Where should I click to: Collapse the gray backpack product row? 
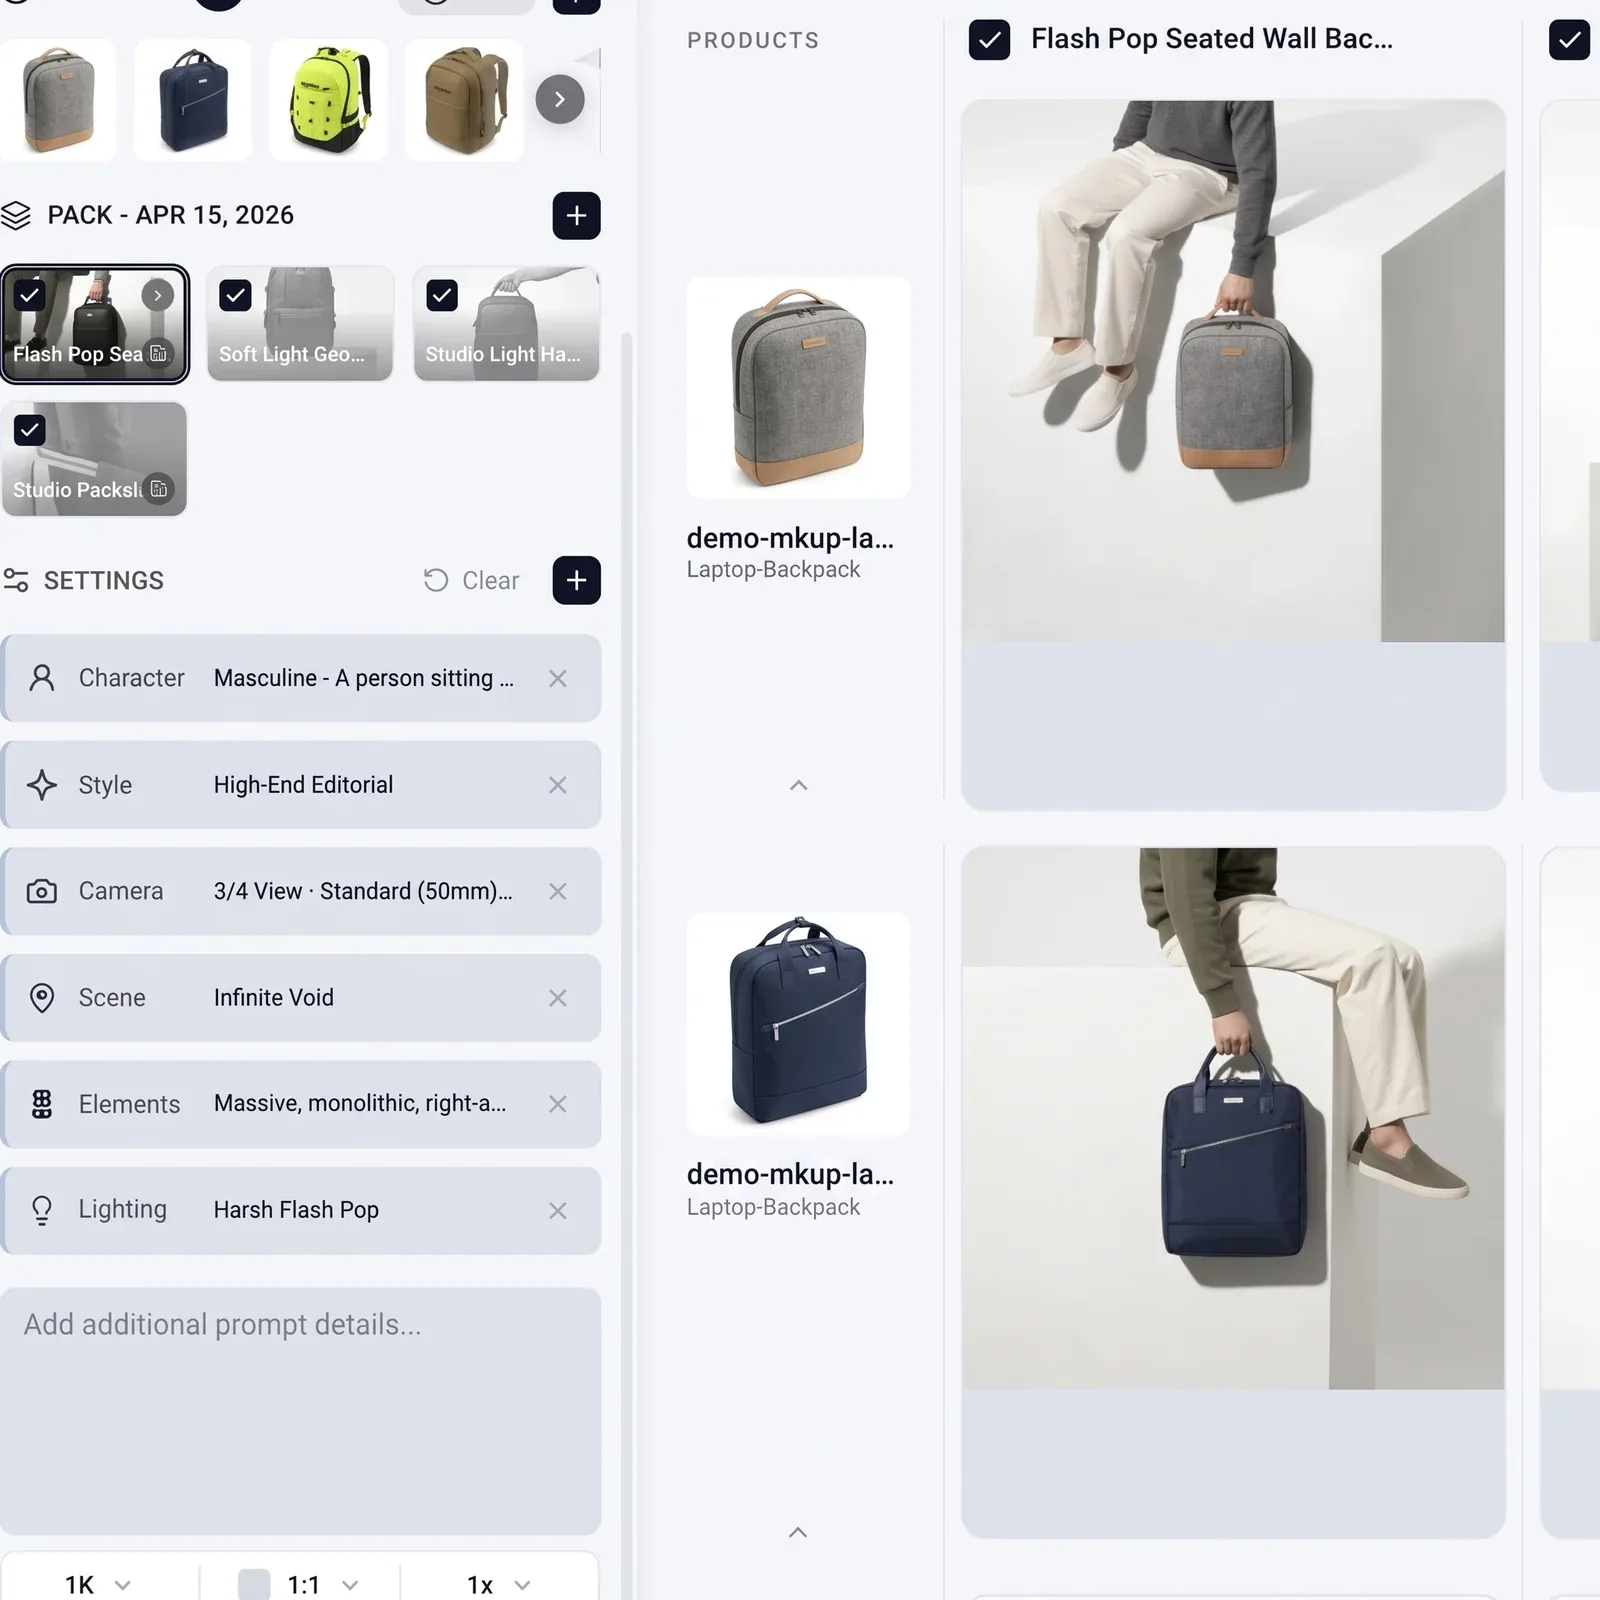click(798, 785)
